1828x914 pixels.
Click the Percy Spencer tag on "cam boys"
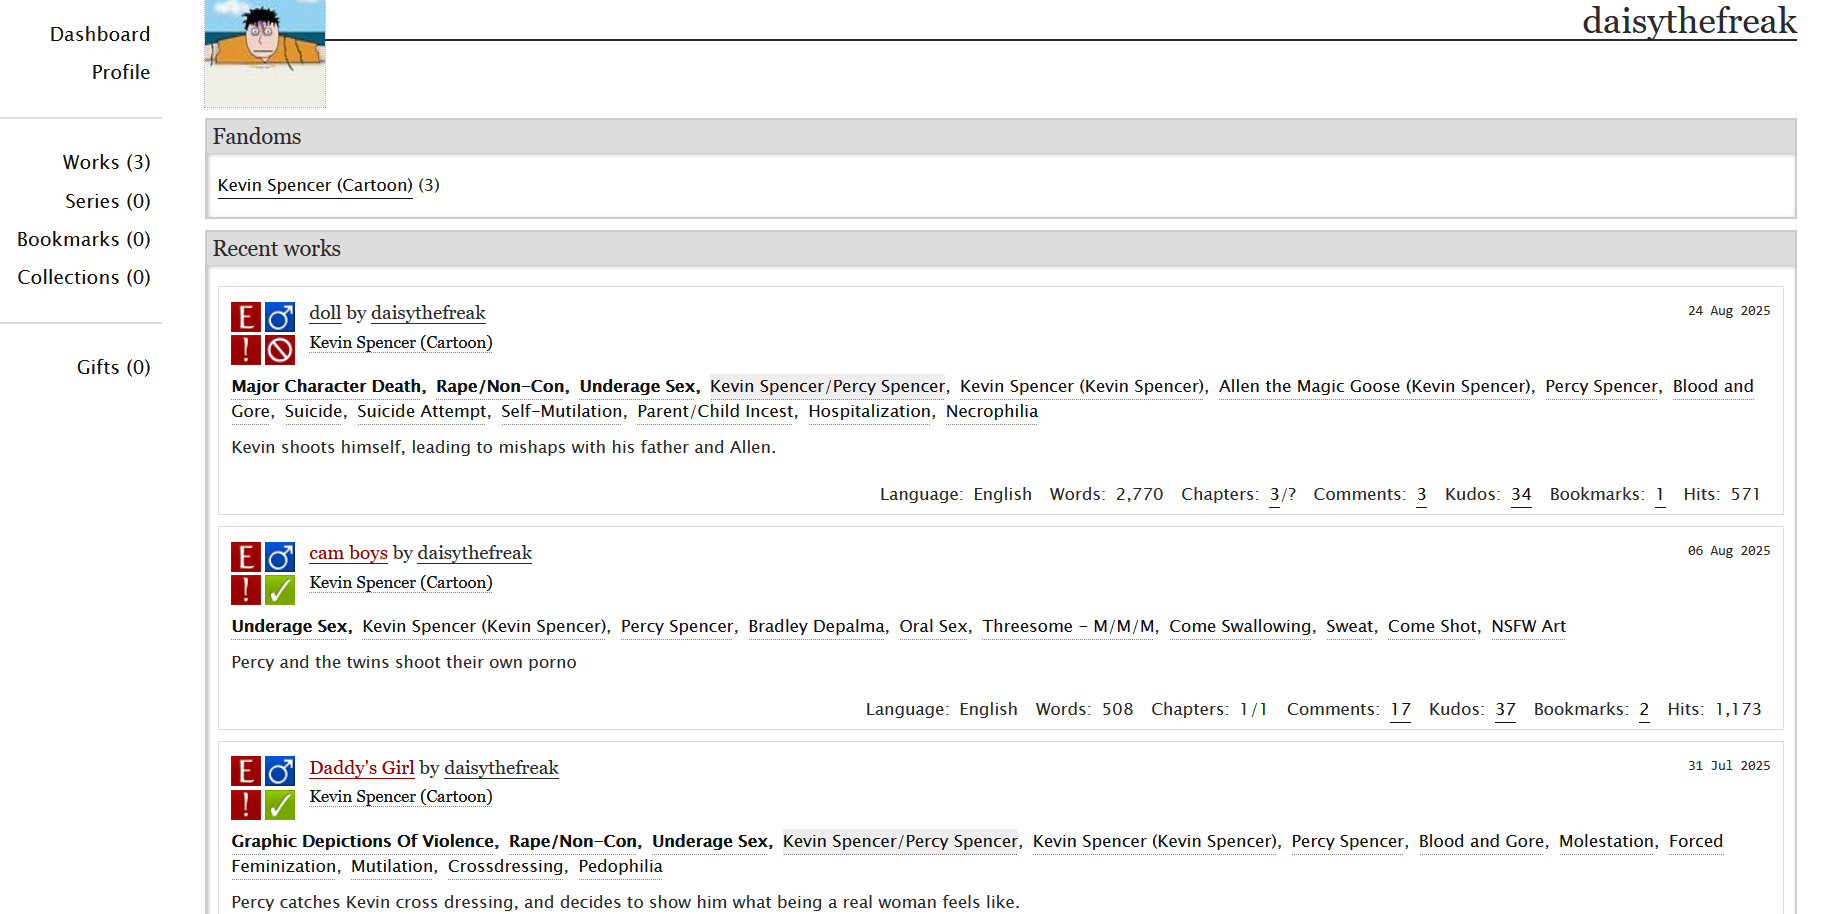tap(678, 626)
